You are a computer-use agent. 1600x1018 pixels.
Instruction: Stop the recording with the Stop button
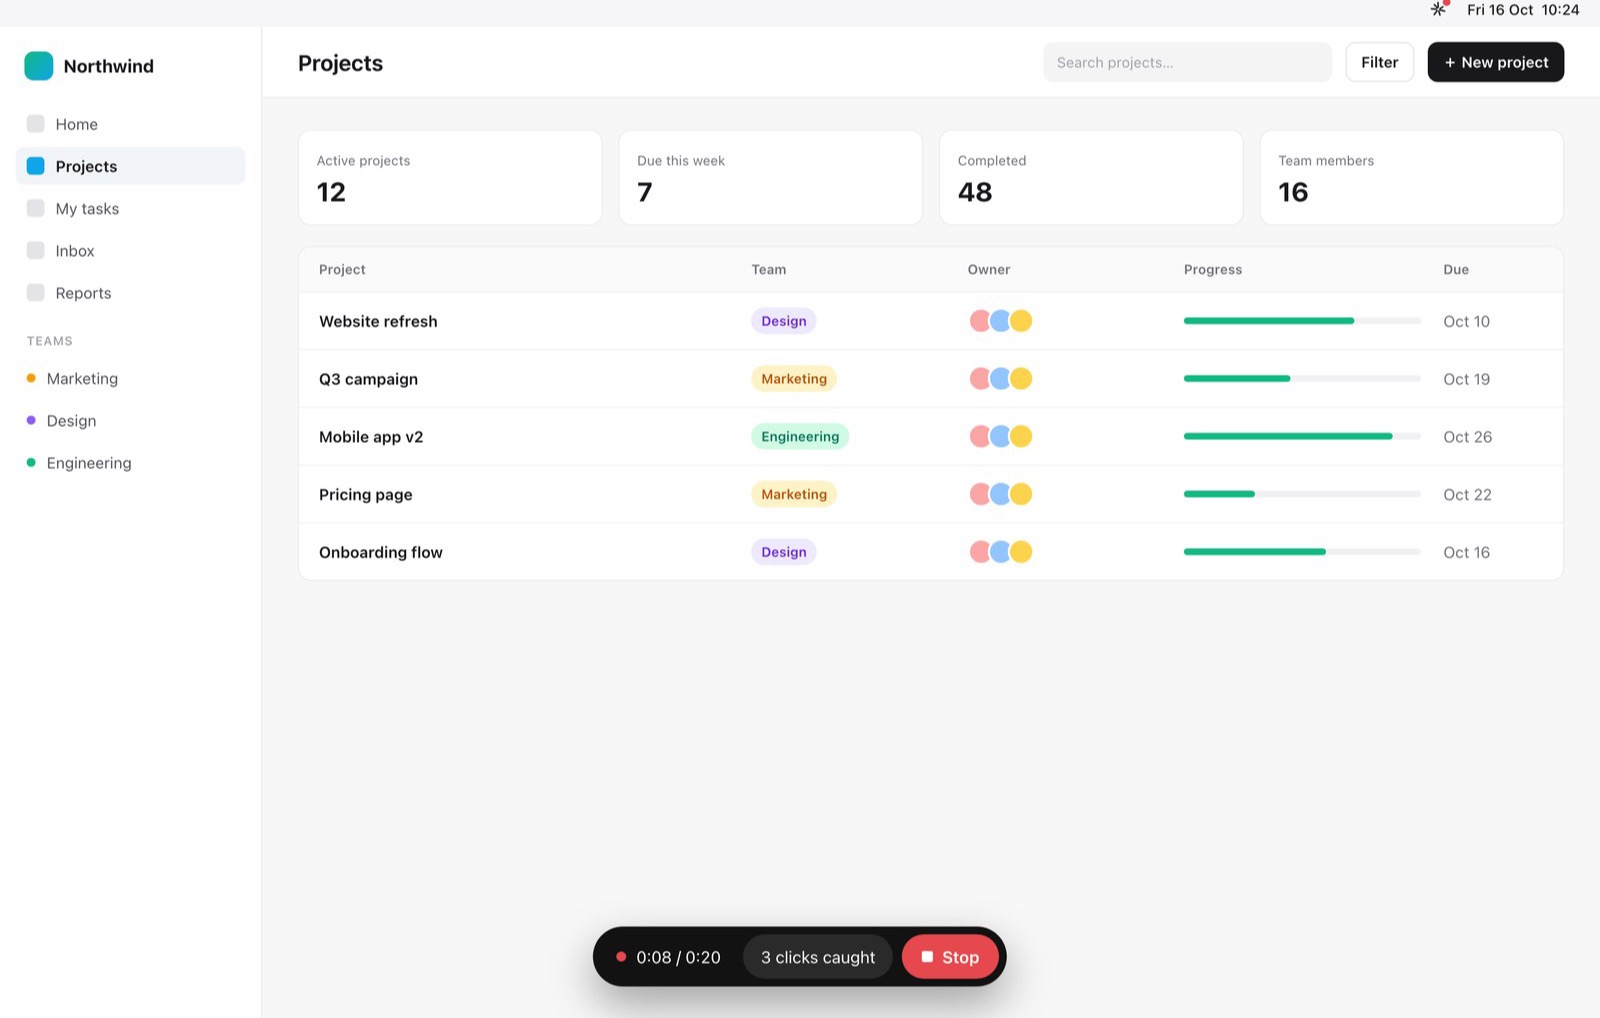click(x=950, y=957)
